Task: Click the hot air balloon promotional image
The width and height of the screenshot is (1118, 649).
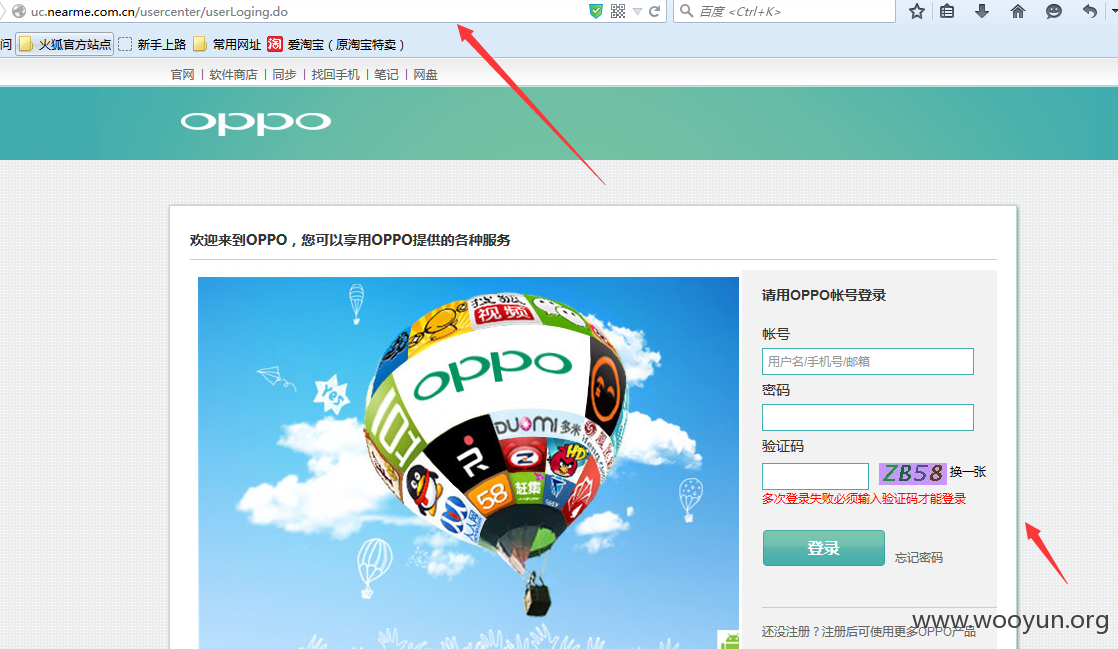Action: tap(468, 462)
